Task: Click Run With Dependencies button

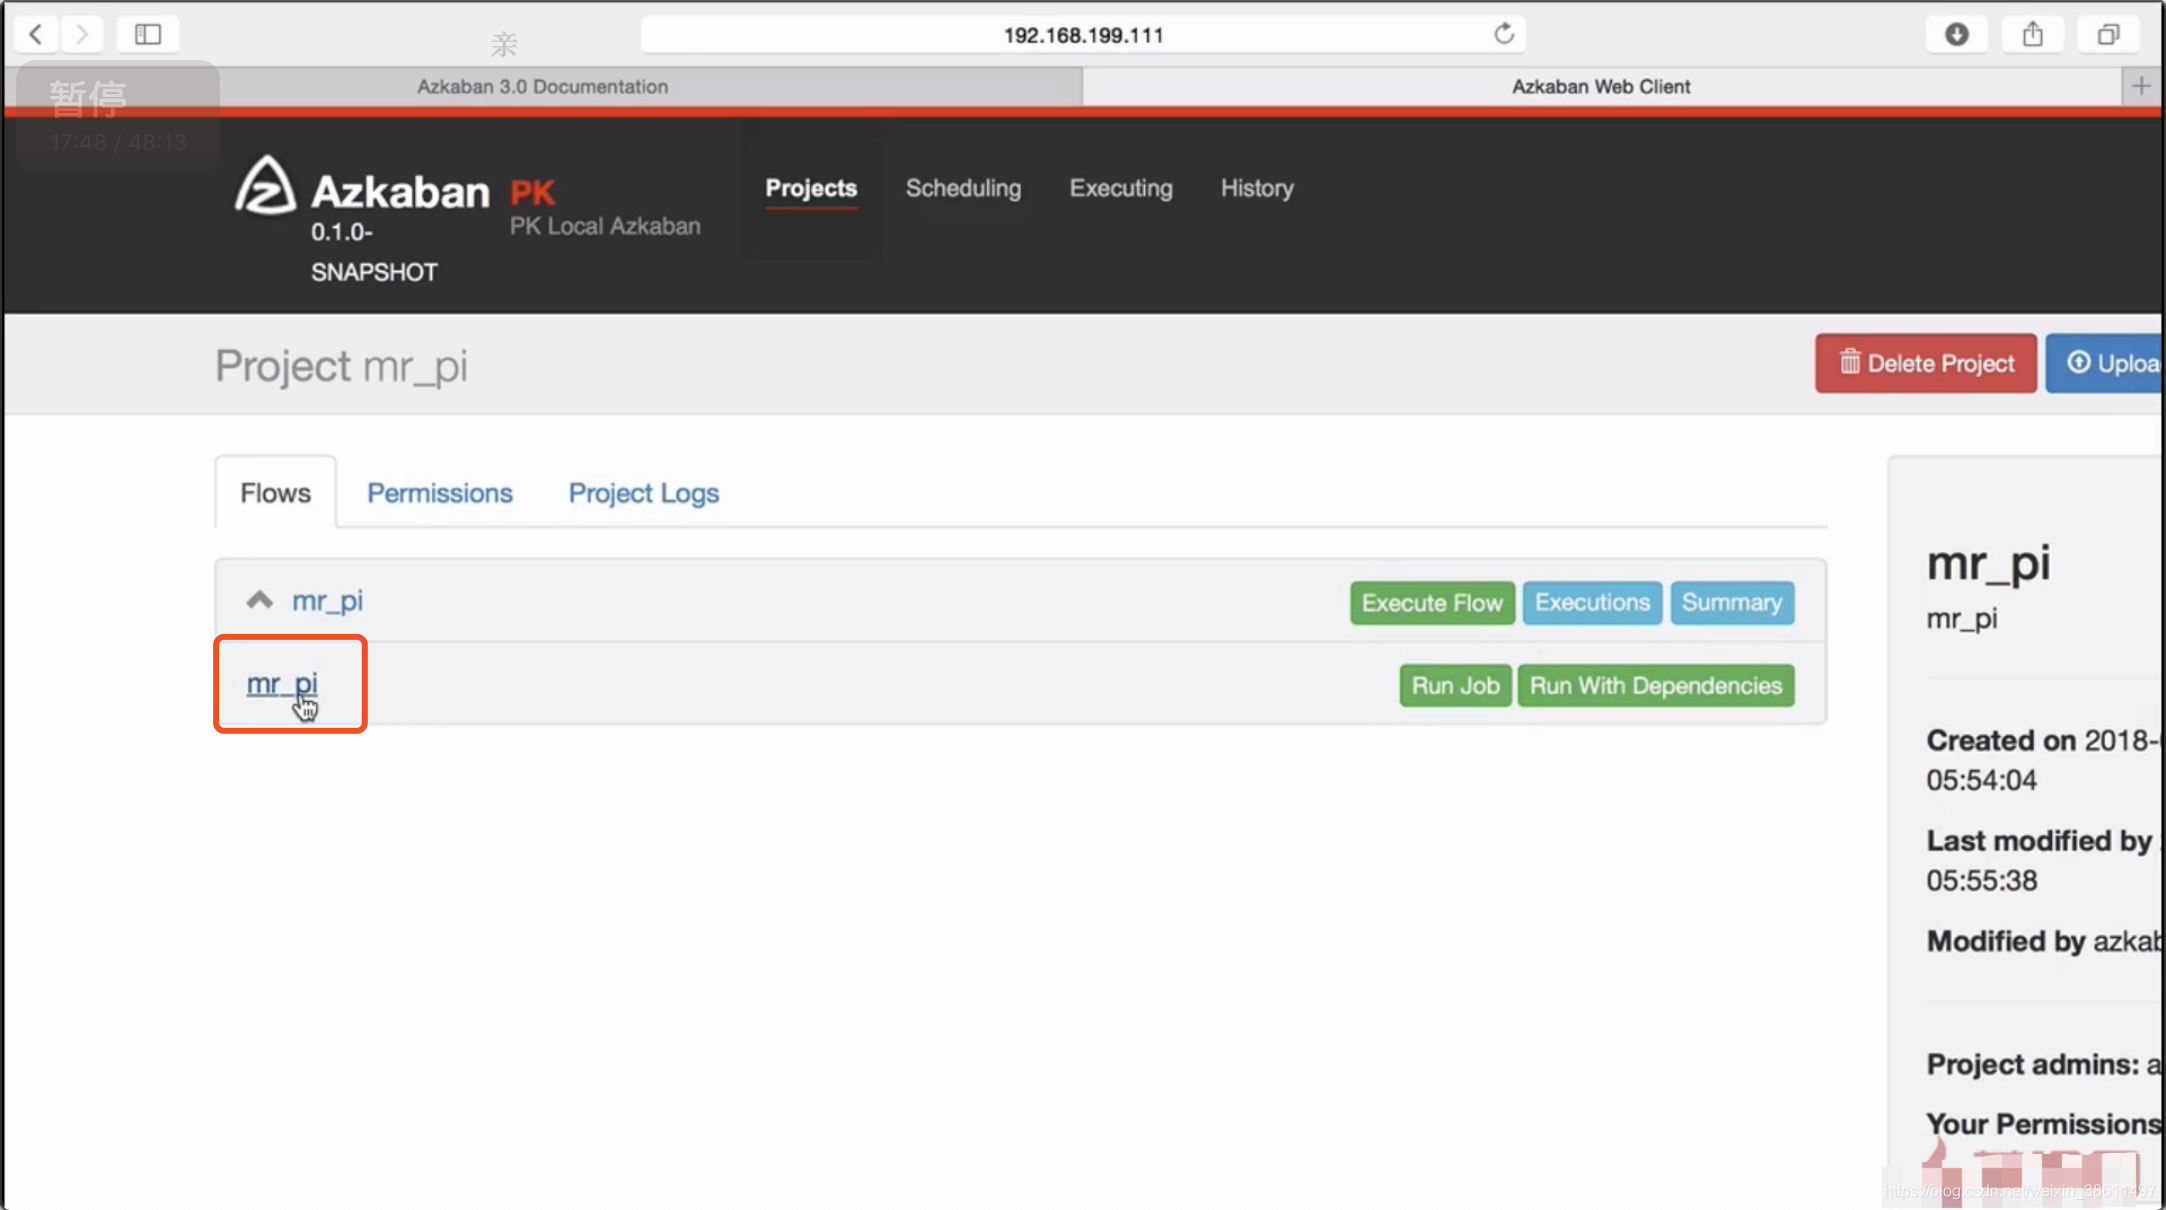Action: tap(1655, 686)
